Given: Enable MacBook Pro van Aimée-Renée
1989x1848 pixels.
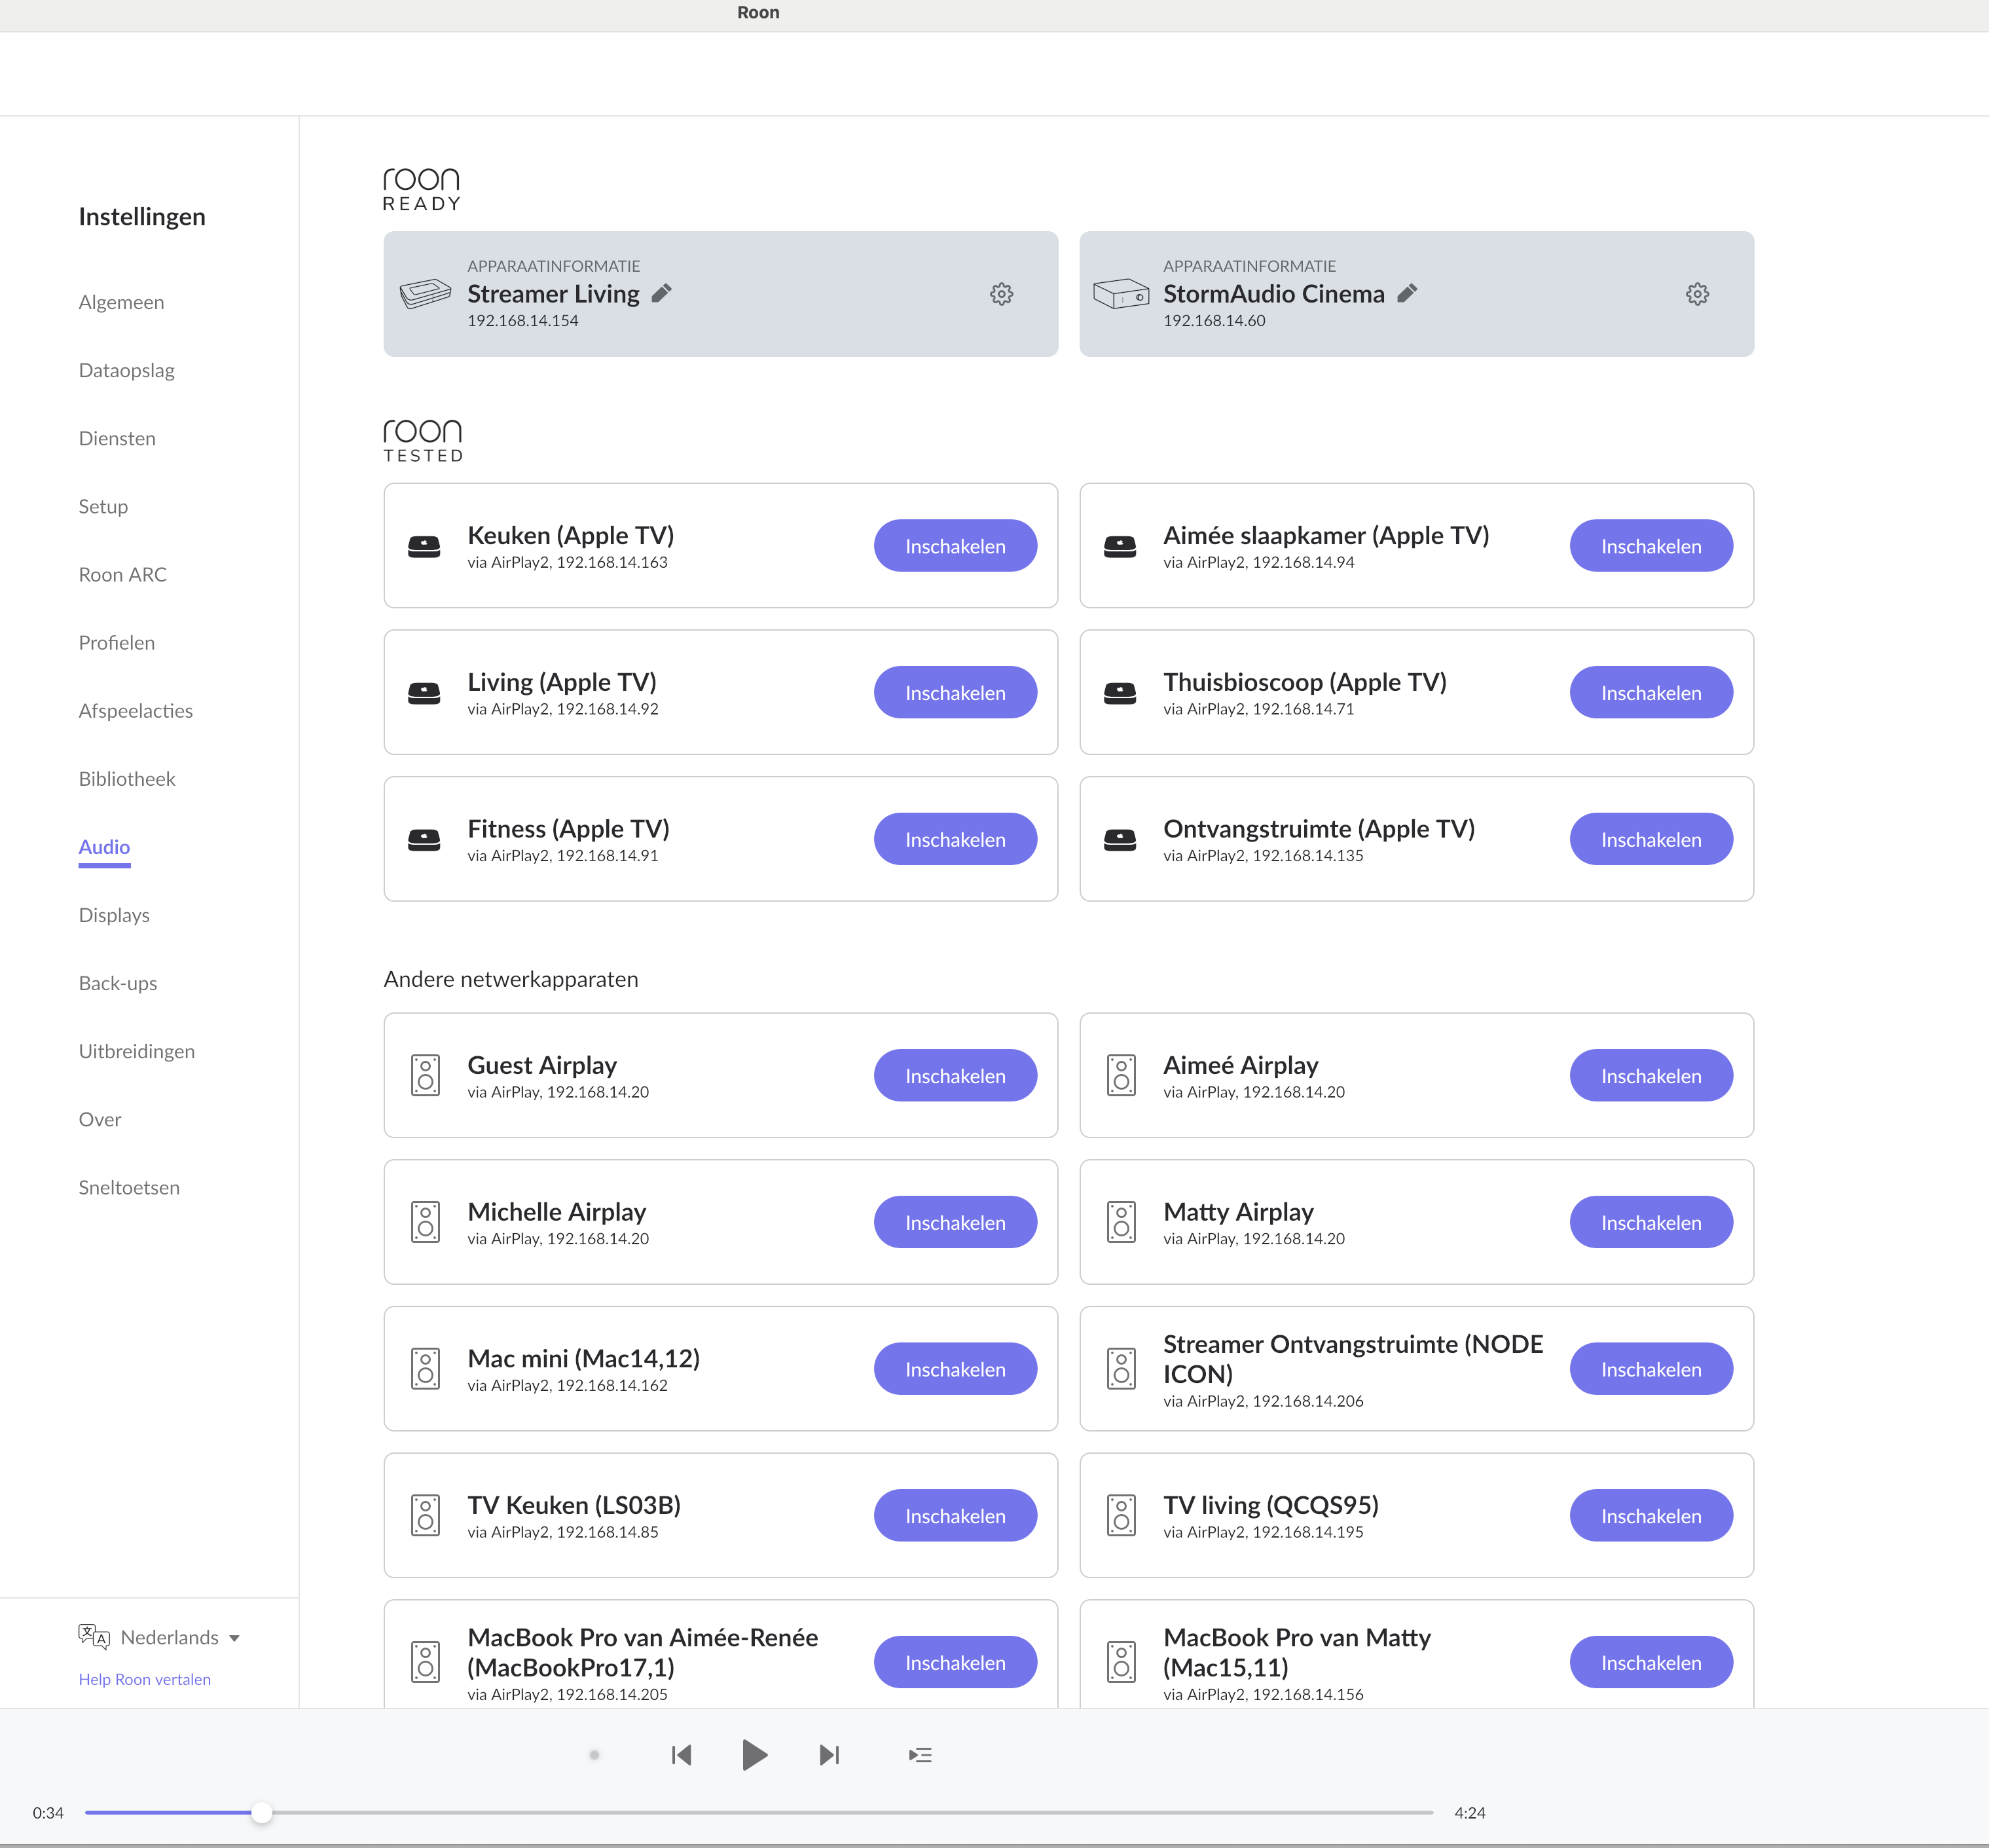Looking at the screenshot, I should tap(955, 1662).
